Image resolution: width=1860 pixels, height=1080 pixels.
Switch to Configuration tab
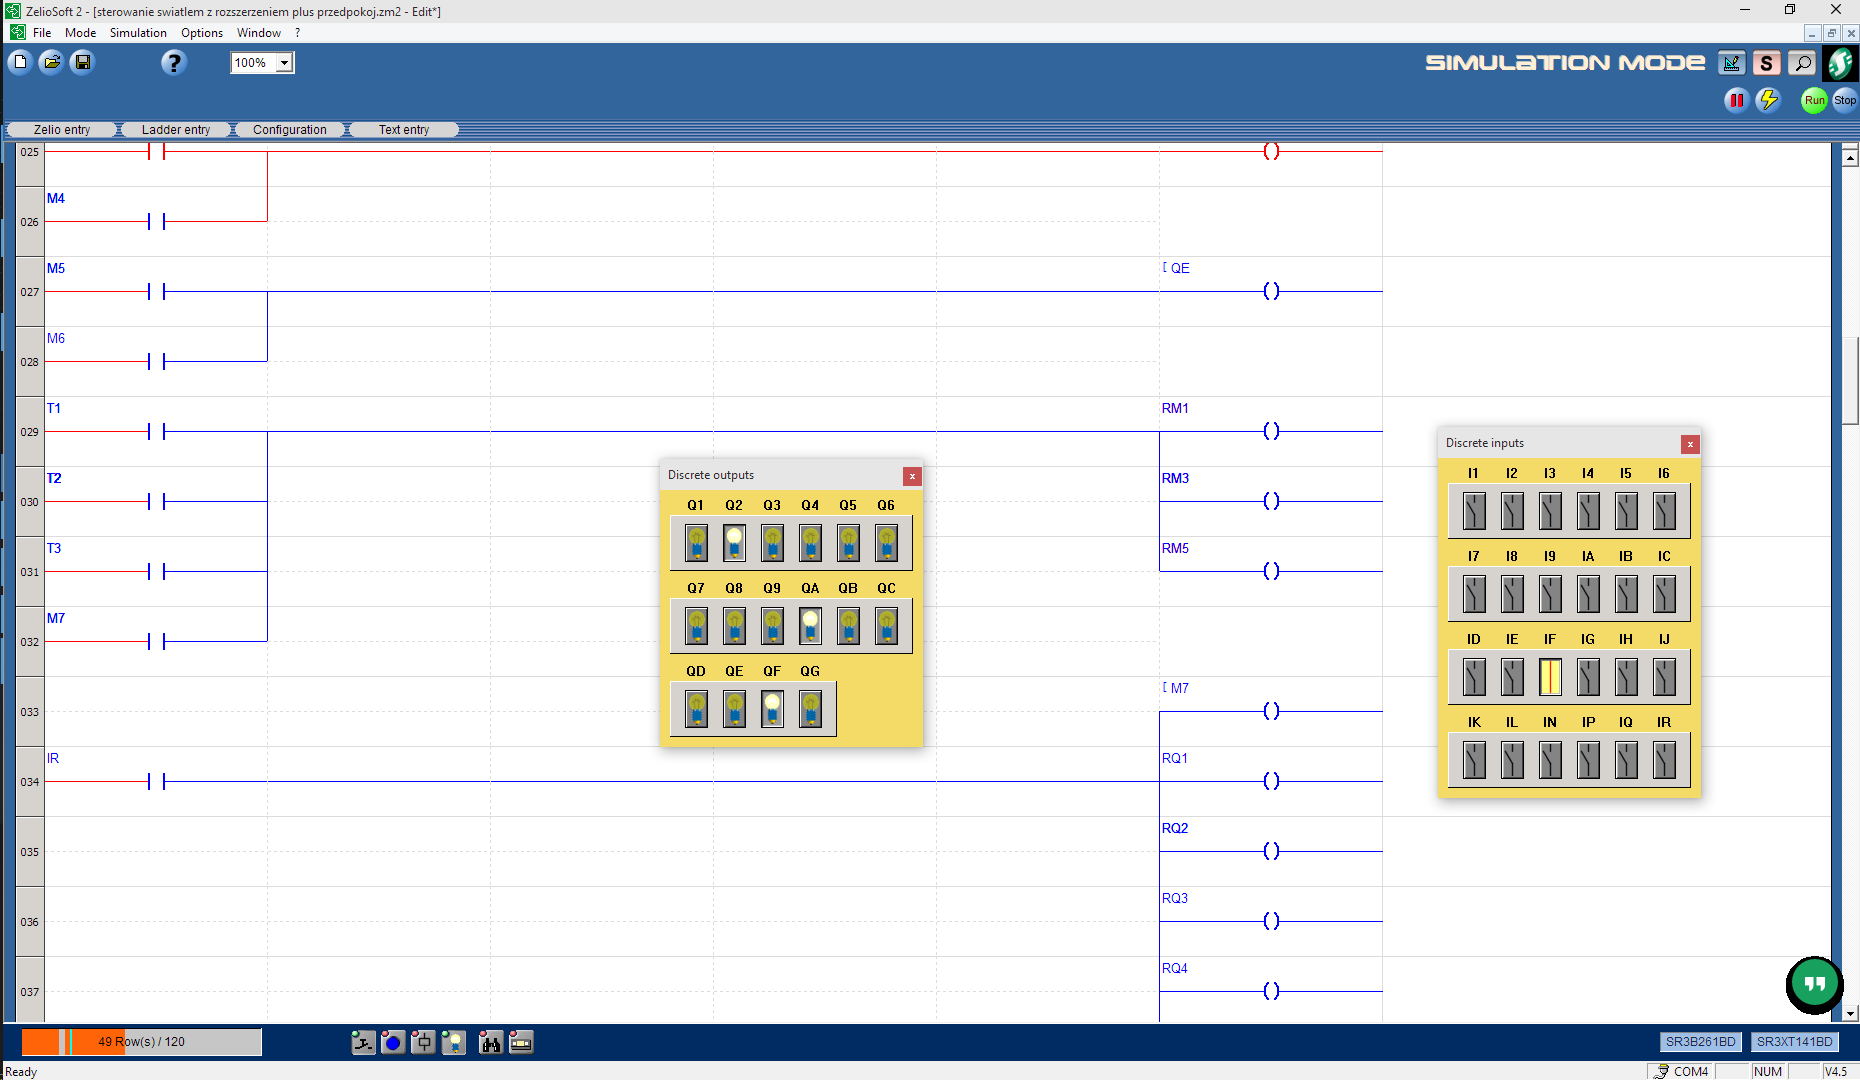point(290,130)
